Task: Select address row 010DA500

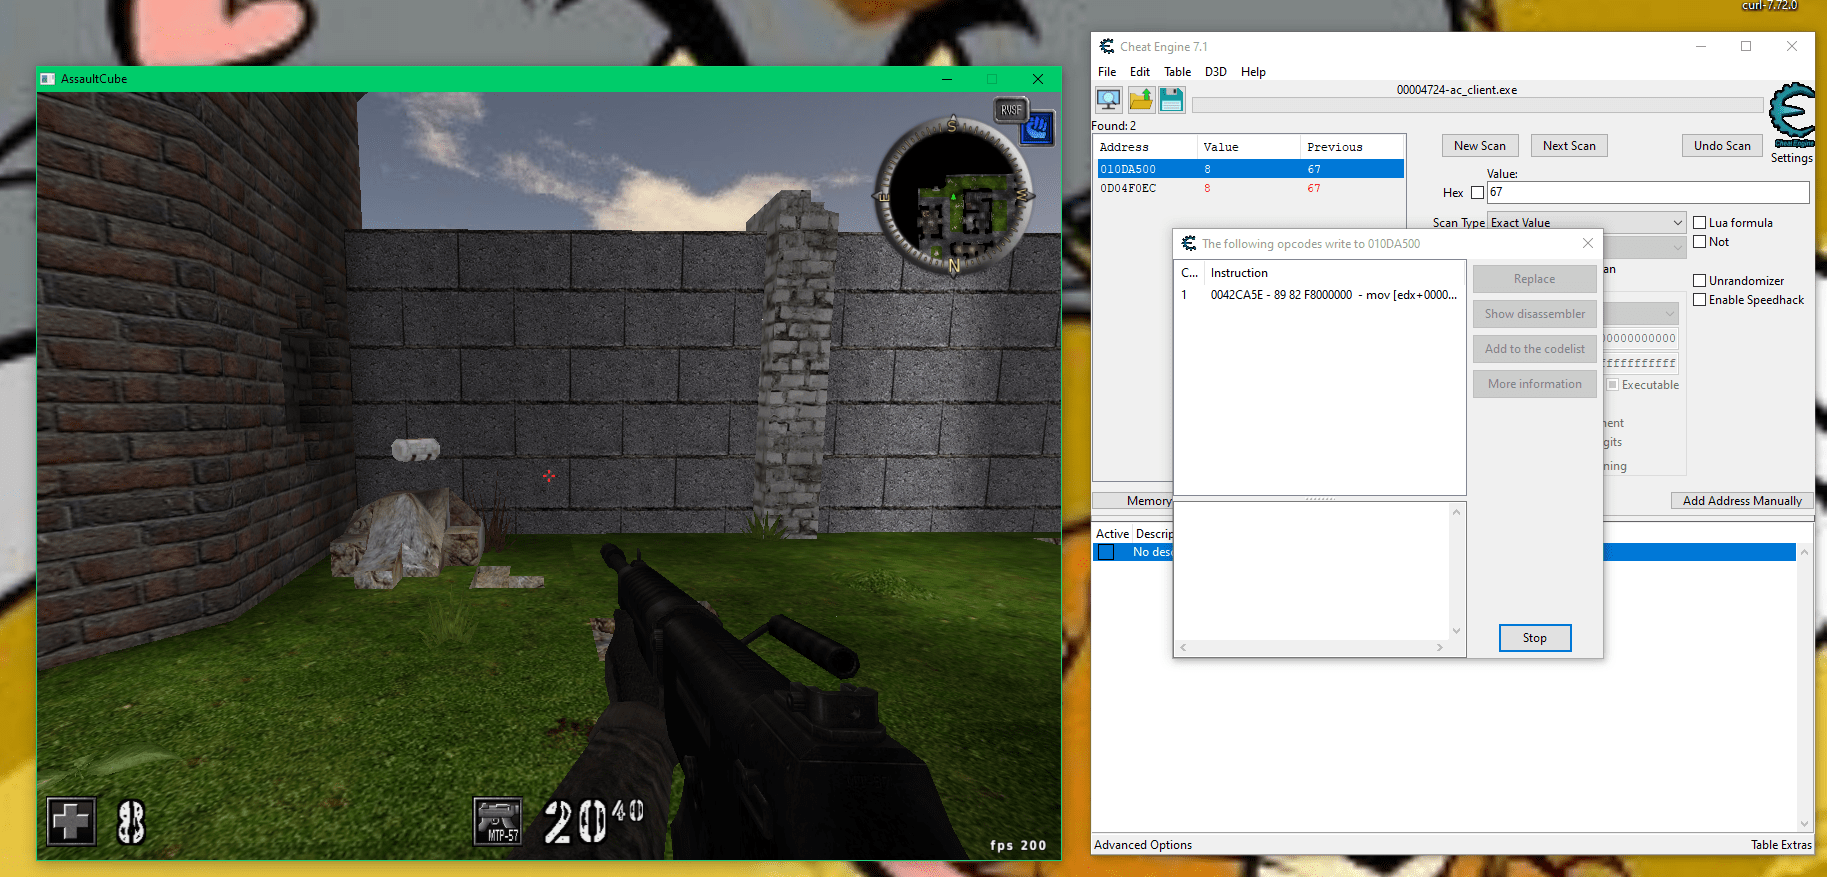Action: [x=1250, y=169]
